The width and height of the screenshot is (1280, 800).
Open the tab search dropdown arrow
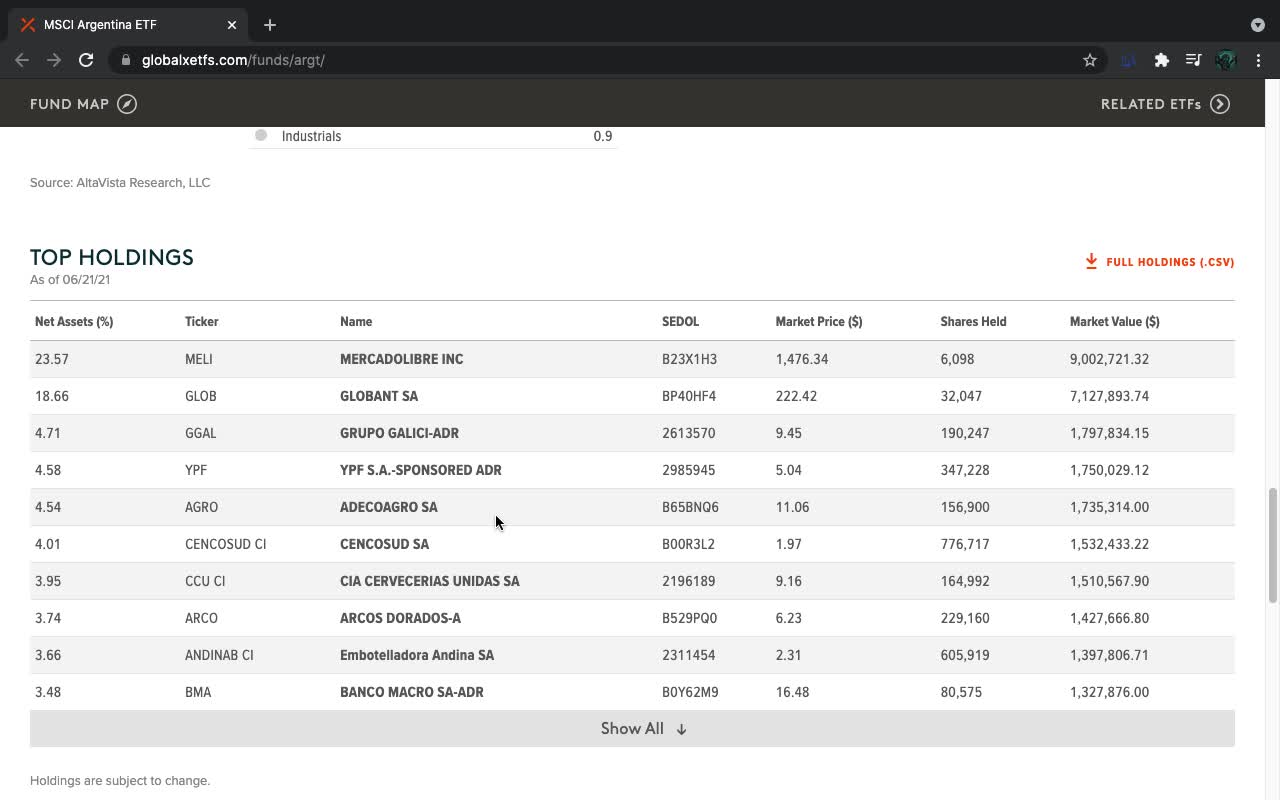pyautogui.click(x=1258, y=25)
